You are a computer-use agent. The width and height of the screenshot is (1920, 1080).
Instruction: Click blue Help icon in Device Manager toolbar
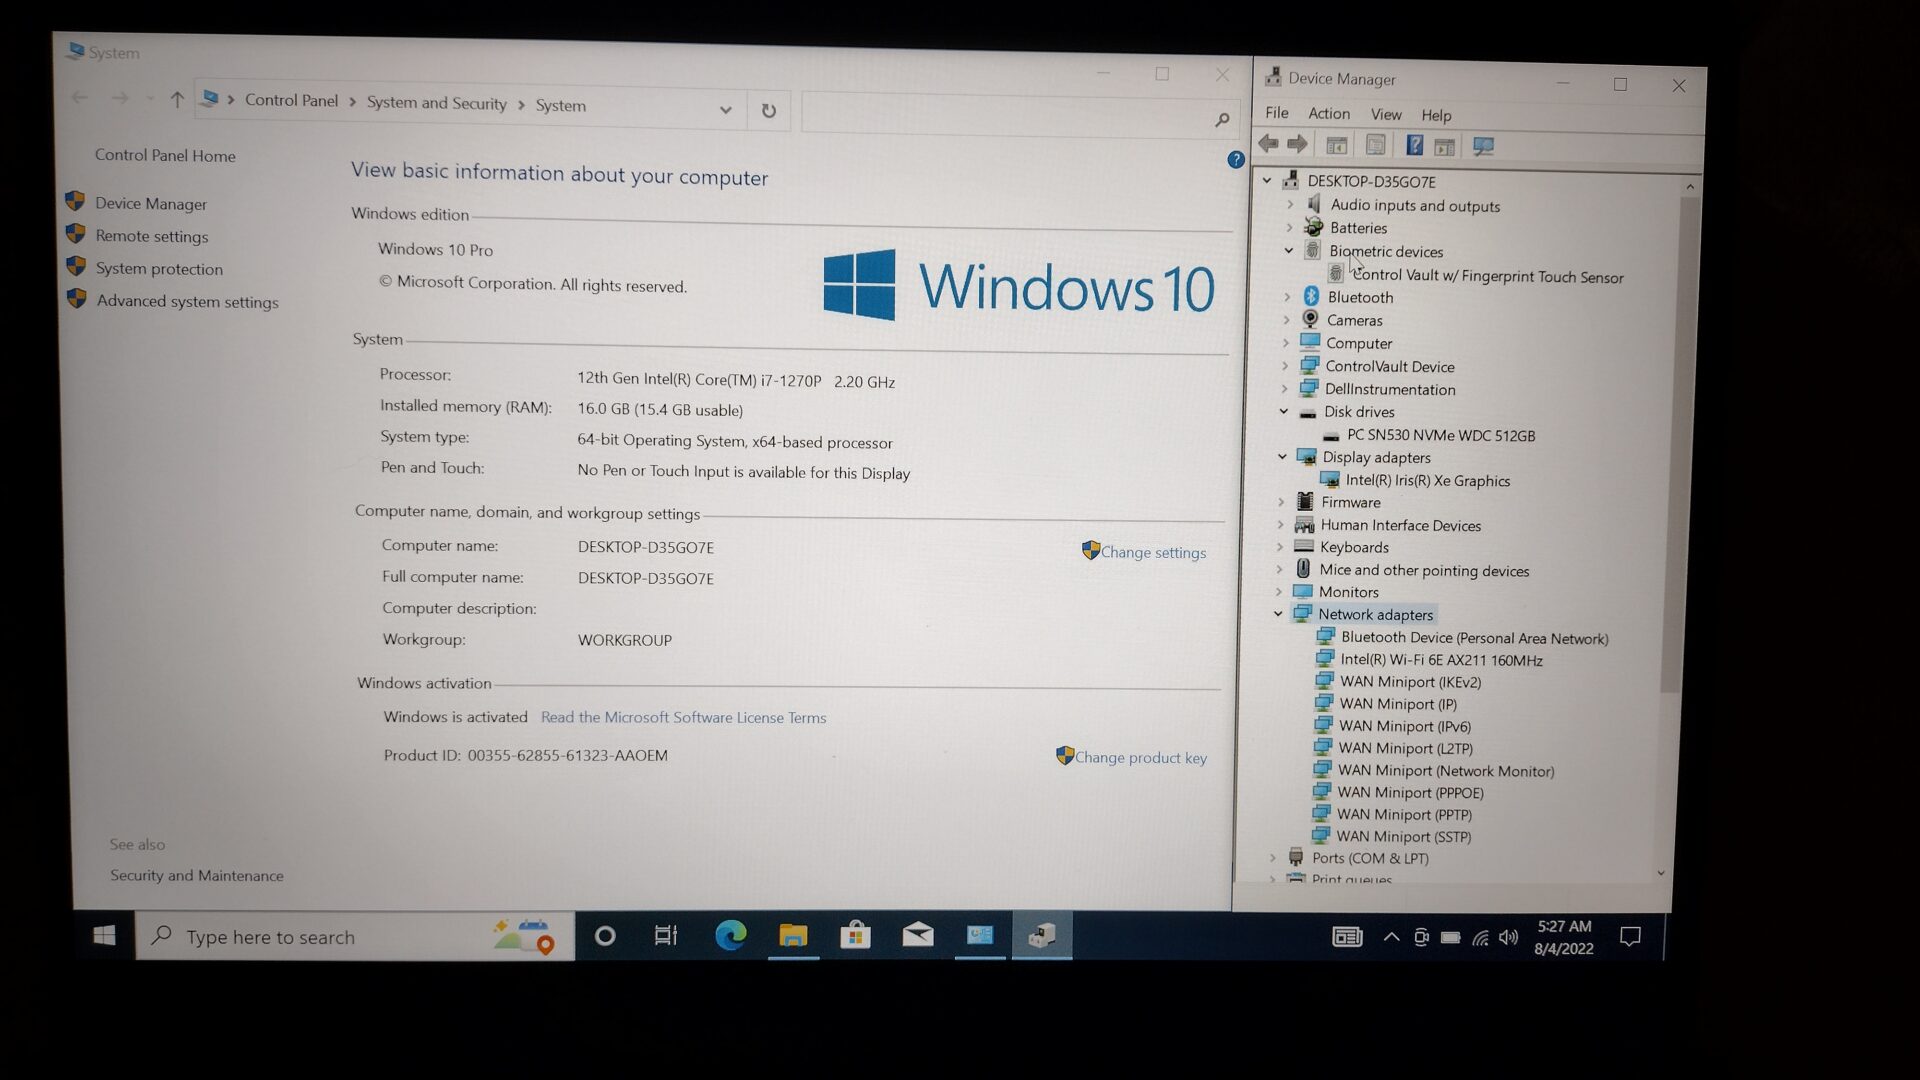tap(1414, 145)
